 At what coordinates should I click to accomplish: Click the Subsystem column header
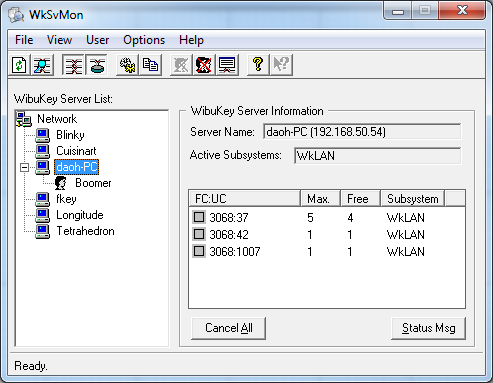(x=413, y=199)
